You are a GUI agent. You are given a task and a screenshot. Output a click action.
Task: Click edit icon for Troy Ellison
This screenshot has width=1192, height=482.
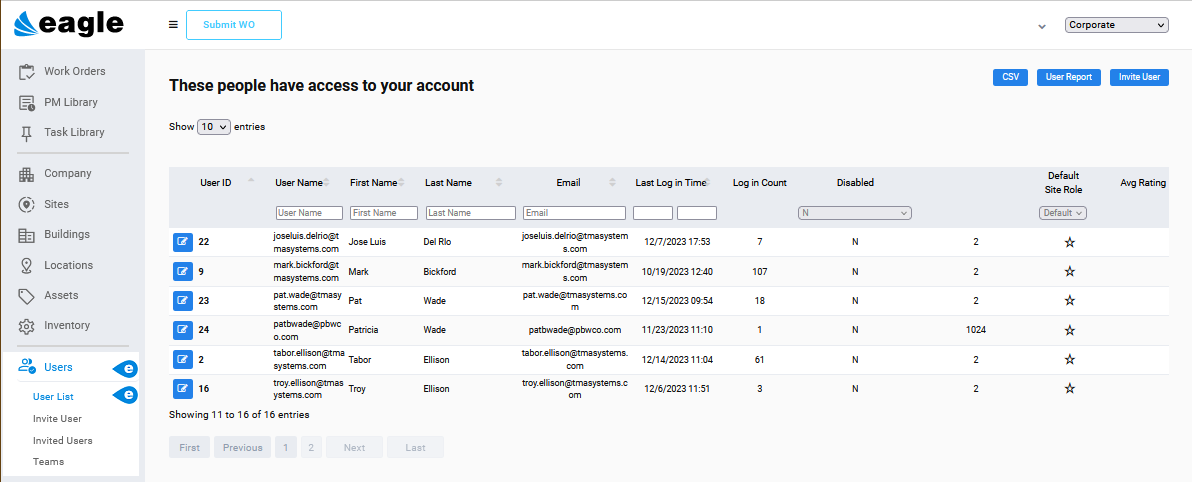[182, 388]
